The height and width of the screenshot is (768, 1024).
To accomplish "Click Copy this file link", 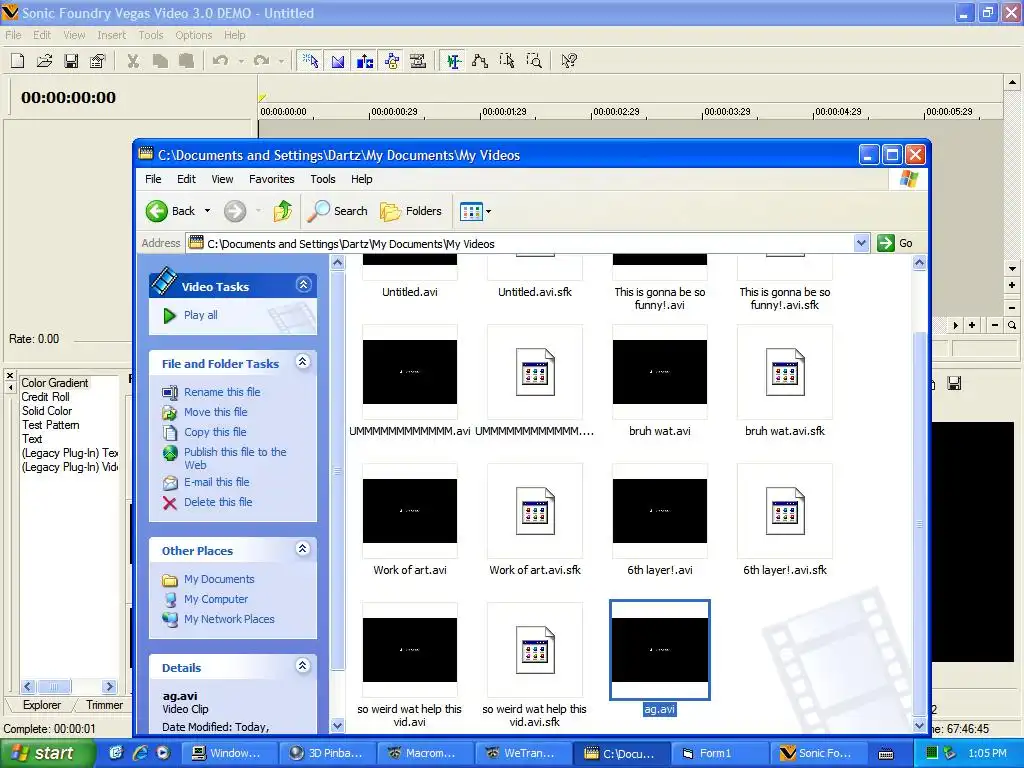I will (x=215, y=432).
